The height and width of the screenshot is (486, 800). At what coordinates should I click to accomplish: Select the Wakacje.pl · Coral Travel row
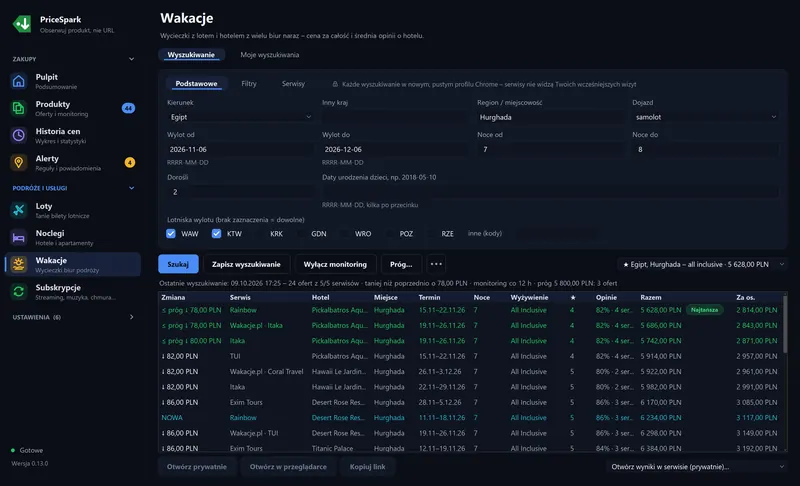point(470,372)
